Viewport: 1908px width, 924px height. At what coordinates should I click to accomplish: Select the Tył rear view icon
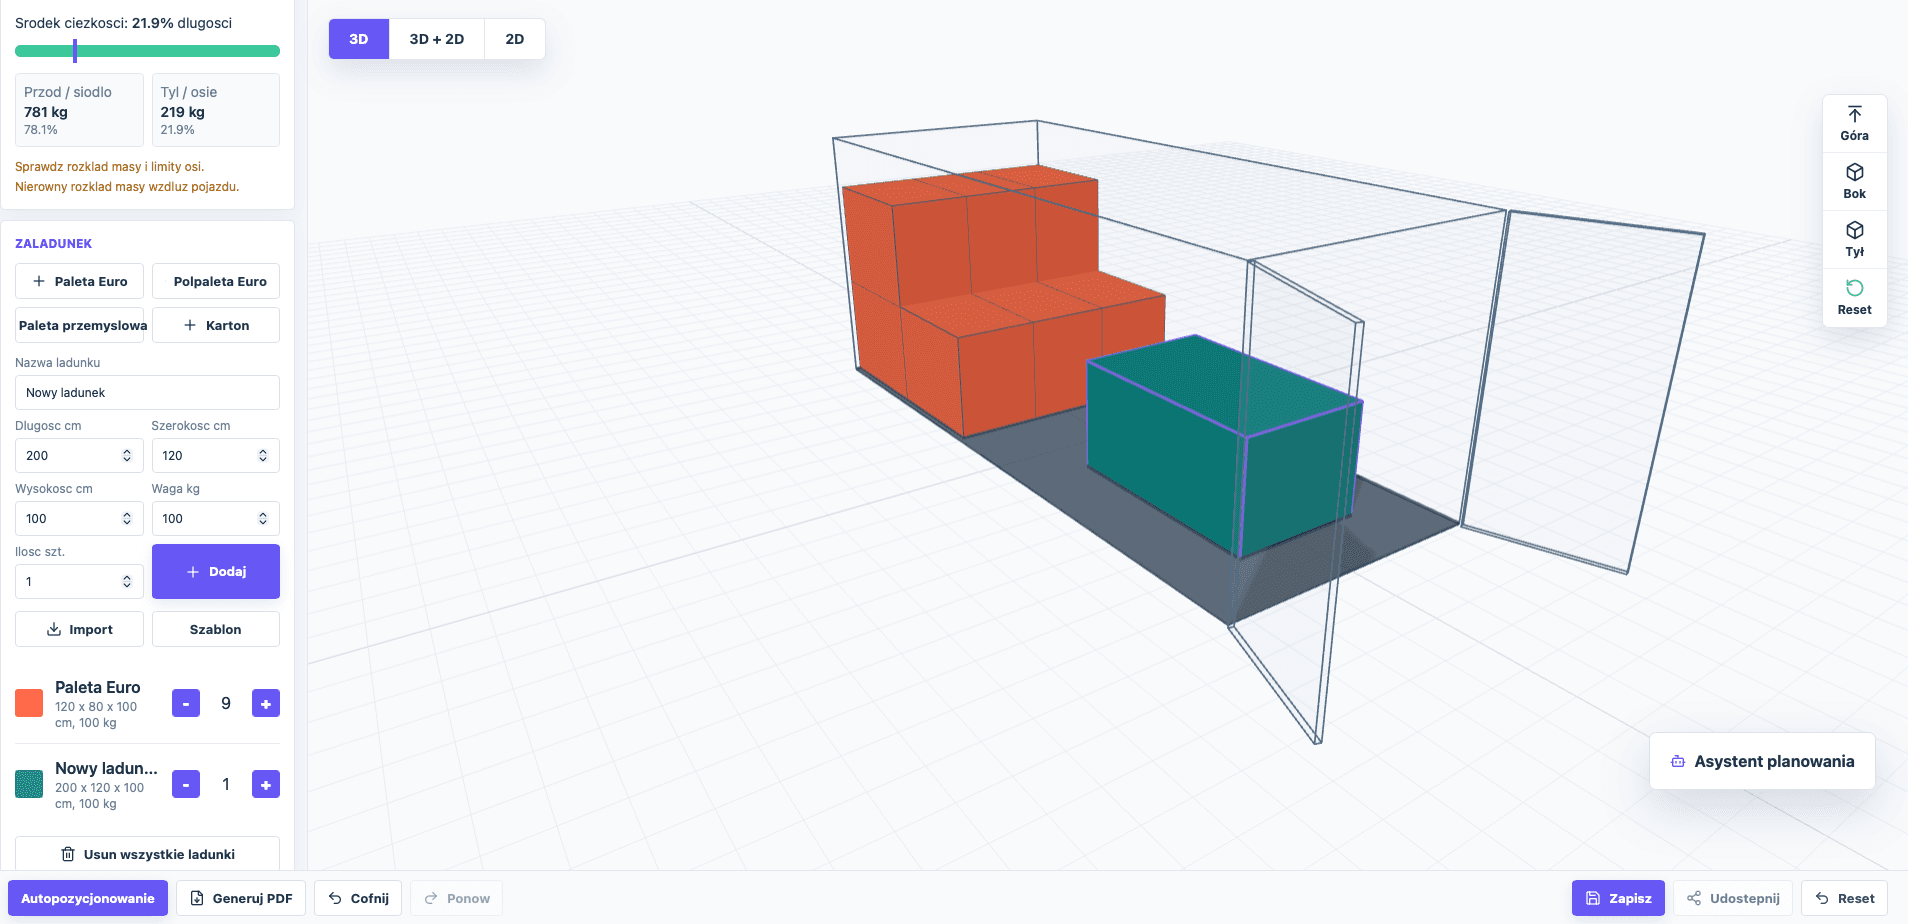[1854, 240]
